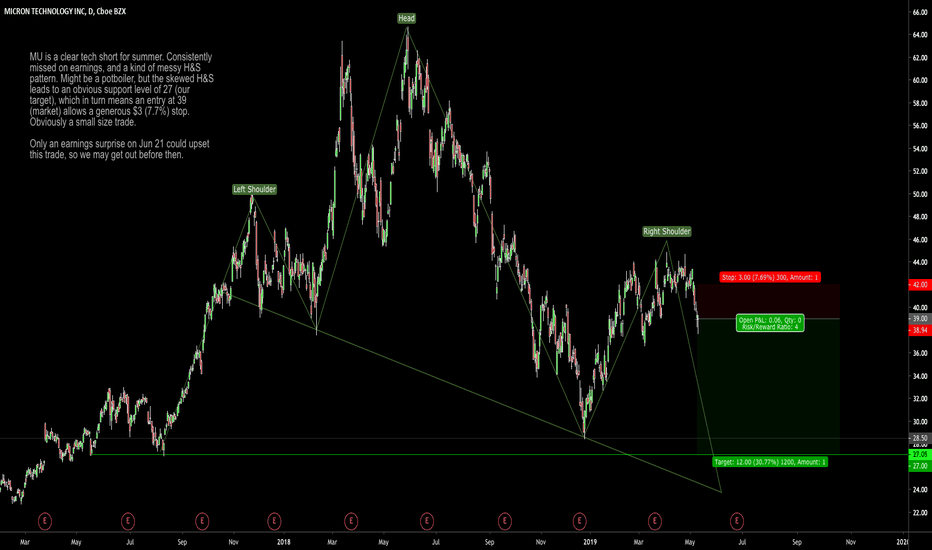
Task: Click the green Target 12.00 (30.77%) label
Action: [770, 462]
